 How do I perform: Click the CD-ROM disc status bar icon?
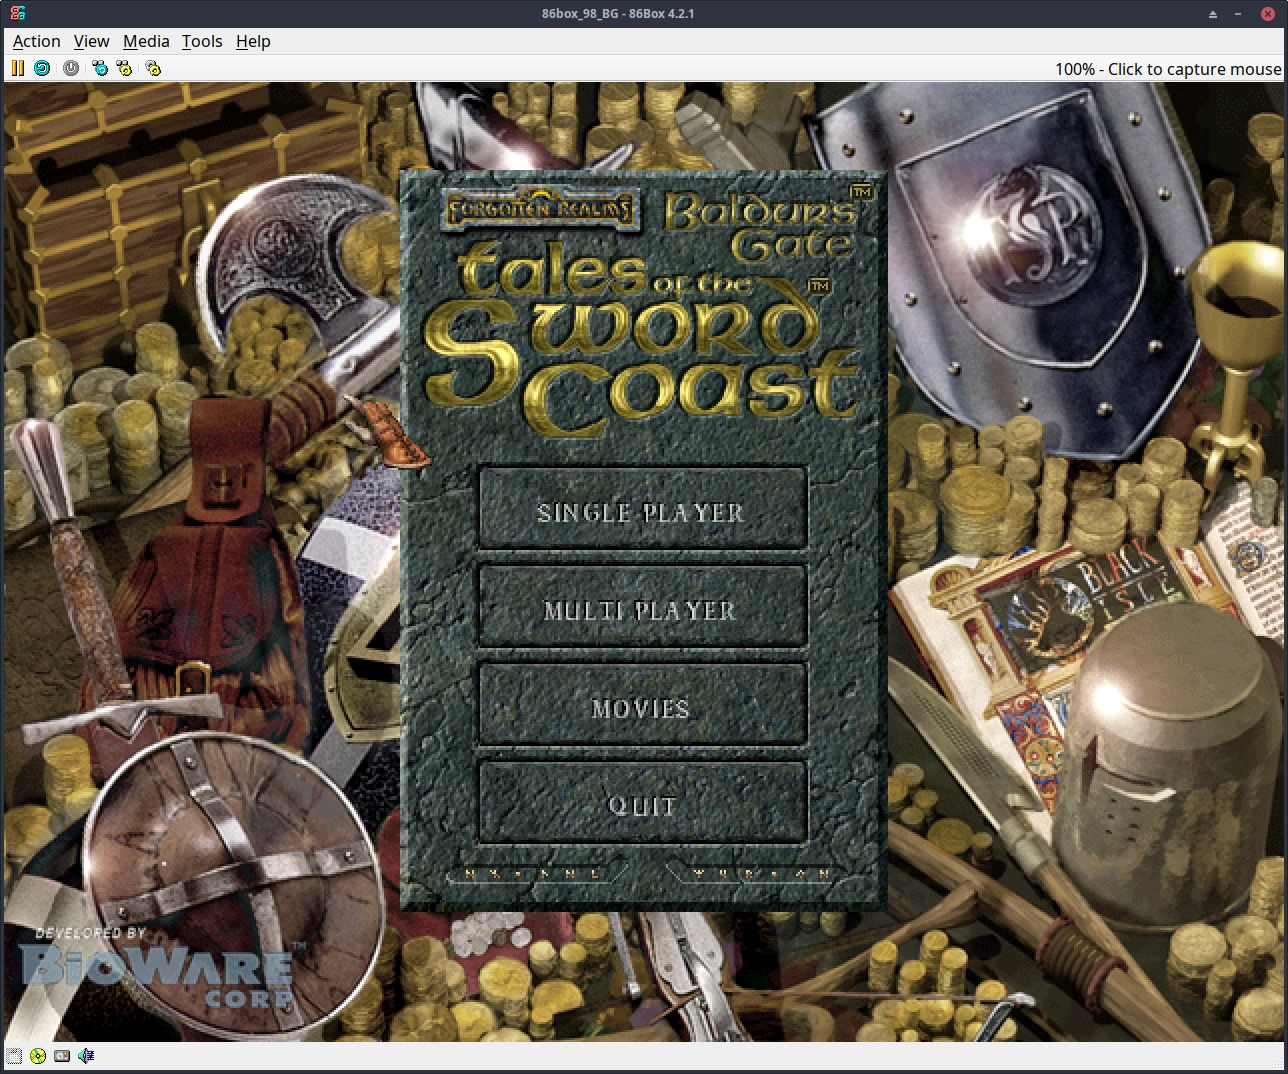38,1055
